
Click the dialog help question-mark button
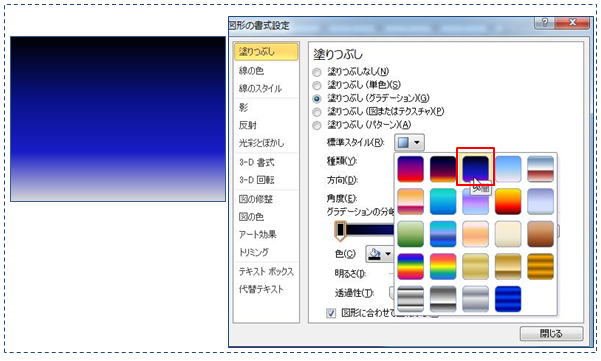pyautogui.click(x=545, y=23)
